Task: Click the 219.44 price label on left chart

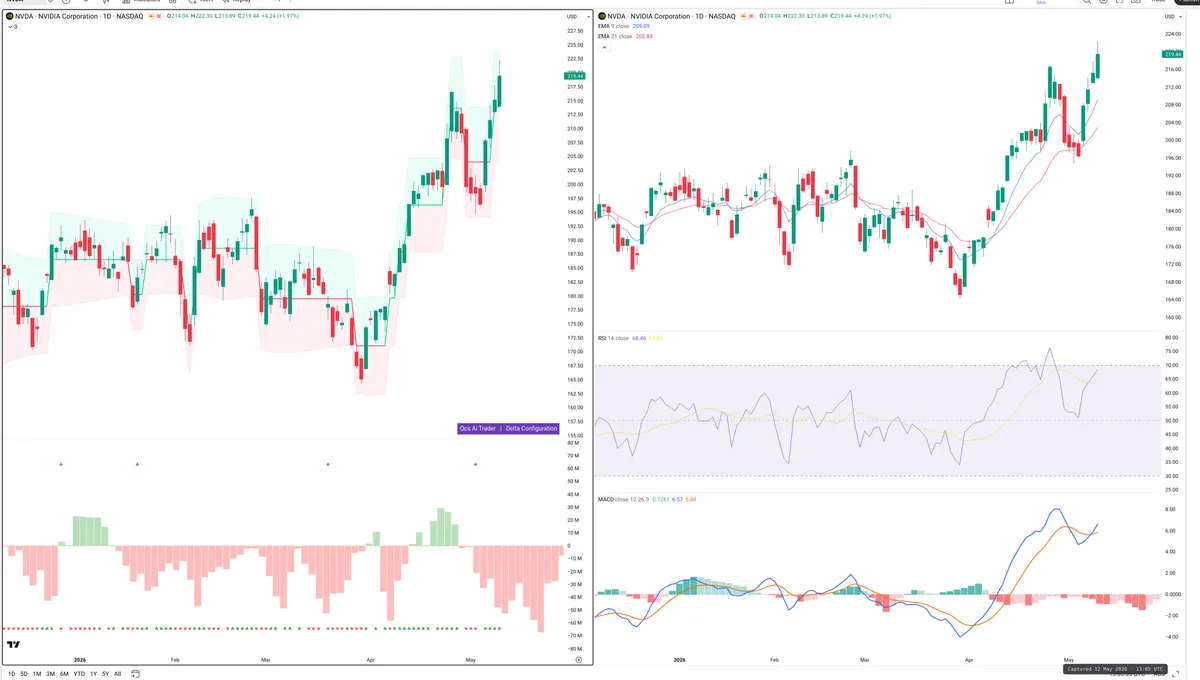Action: [x=575, y=76]
